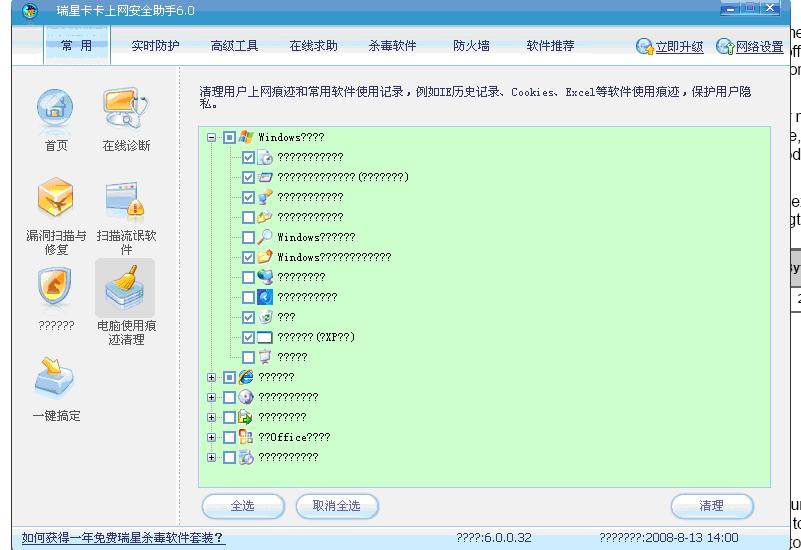Screen dimensions: 801x550
Task: Click the folder icon beside Windows???????????
Action: pyautogui.click(x=265, y=256)
